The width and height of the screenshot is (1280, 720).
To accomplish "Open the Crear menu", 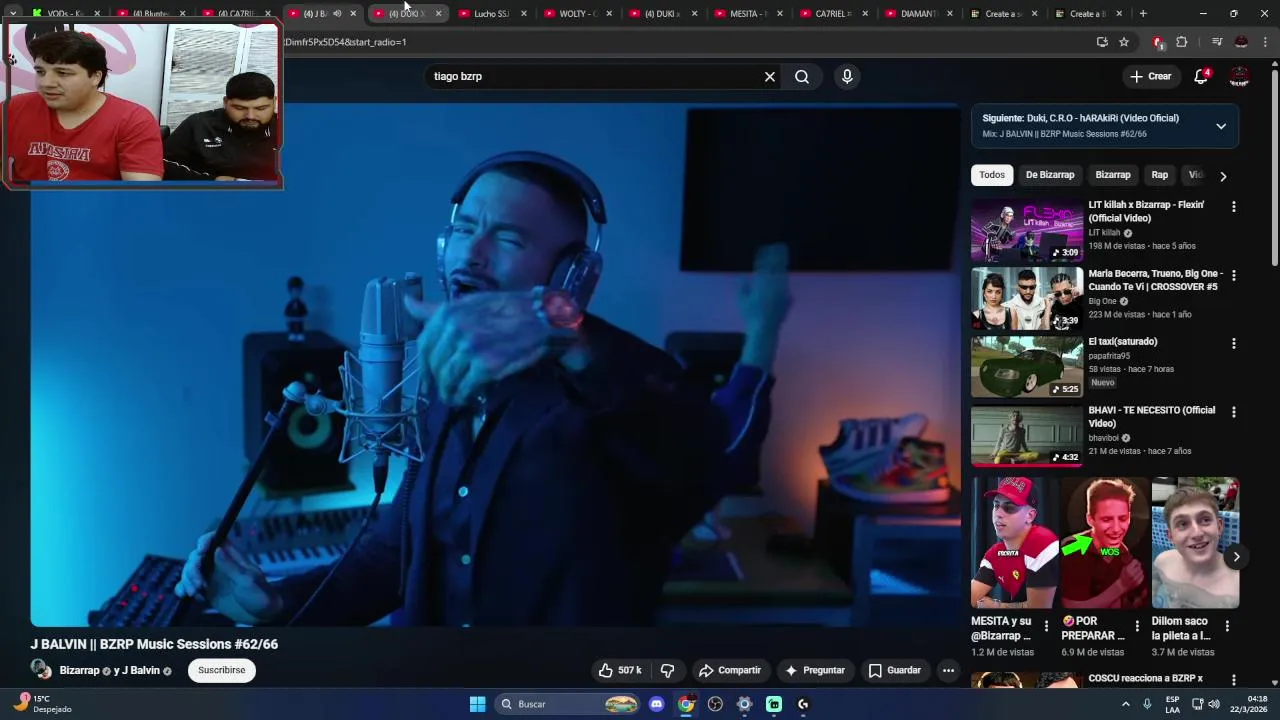I will (x=1150, y=76).
